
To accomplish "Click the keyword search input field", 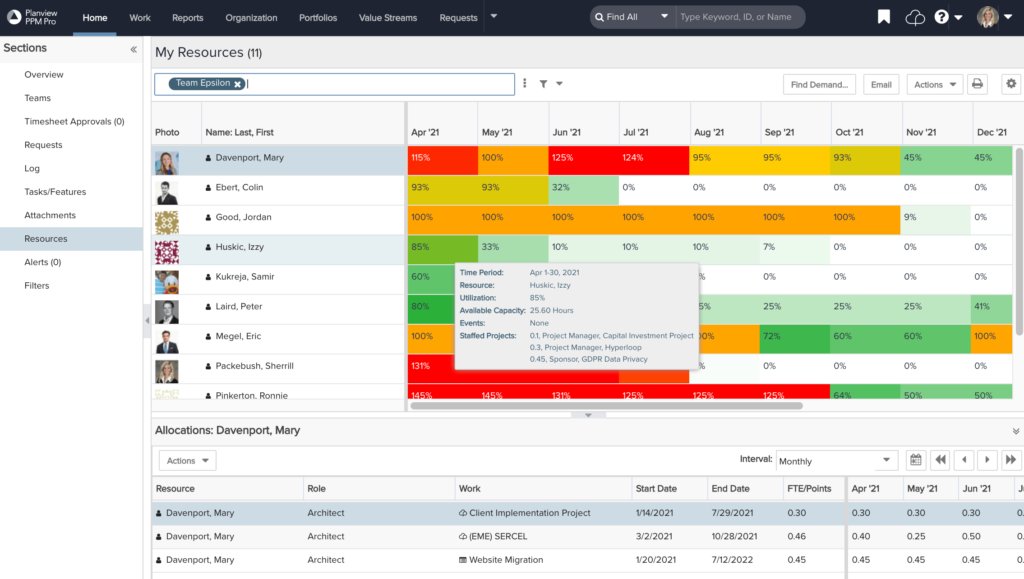I will 740,17.
